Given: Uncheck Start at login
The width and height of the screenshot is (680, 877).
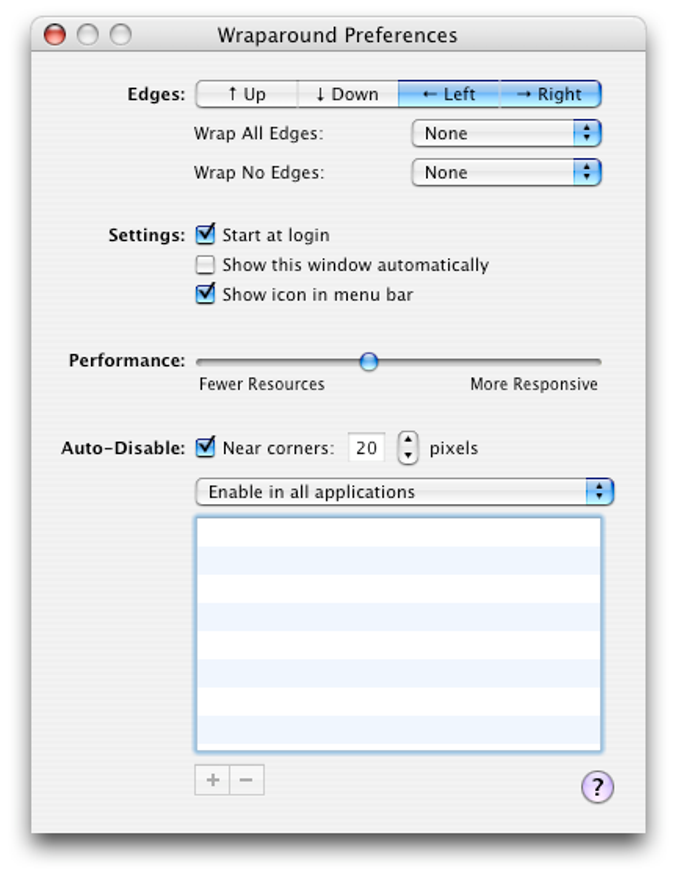Looking at the screenshot, I should pyautogui.click(x=205, y=234).
